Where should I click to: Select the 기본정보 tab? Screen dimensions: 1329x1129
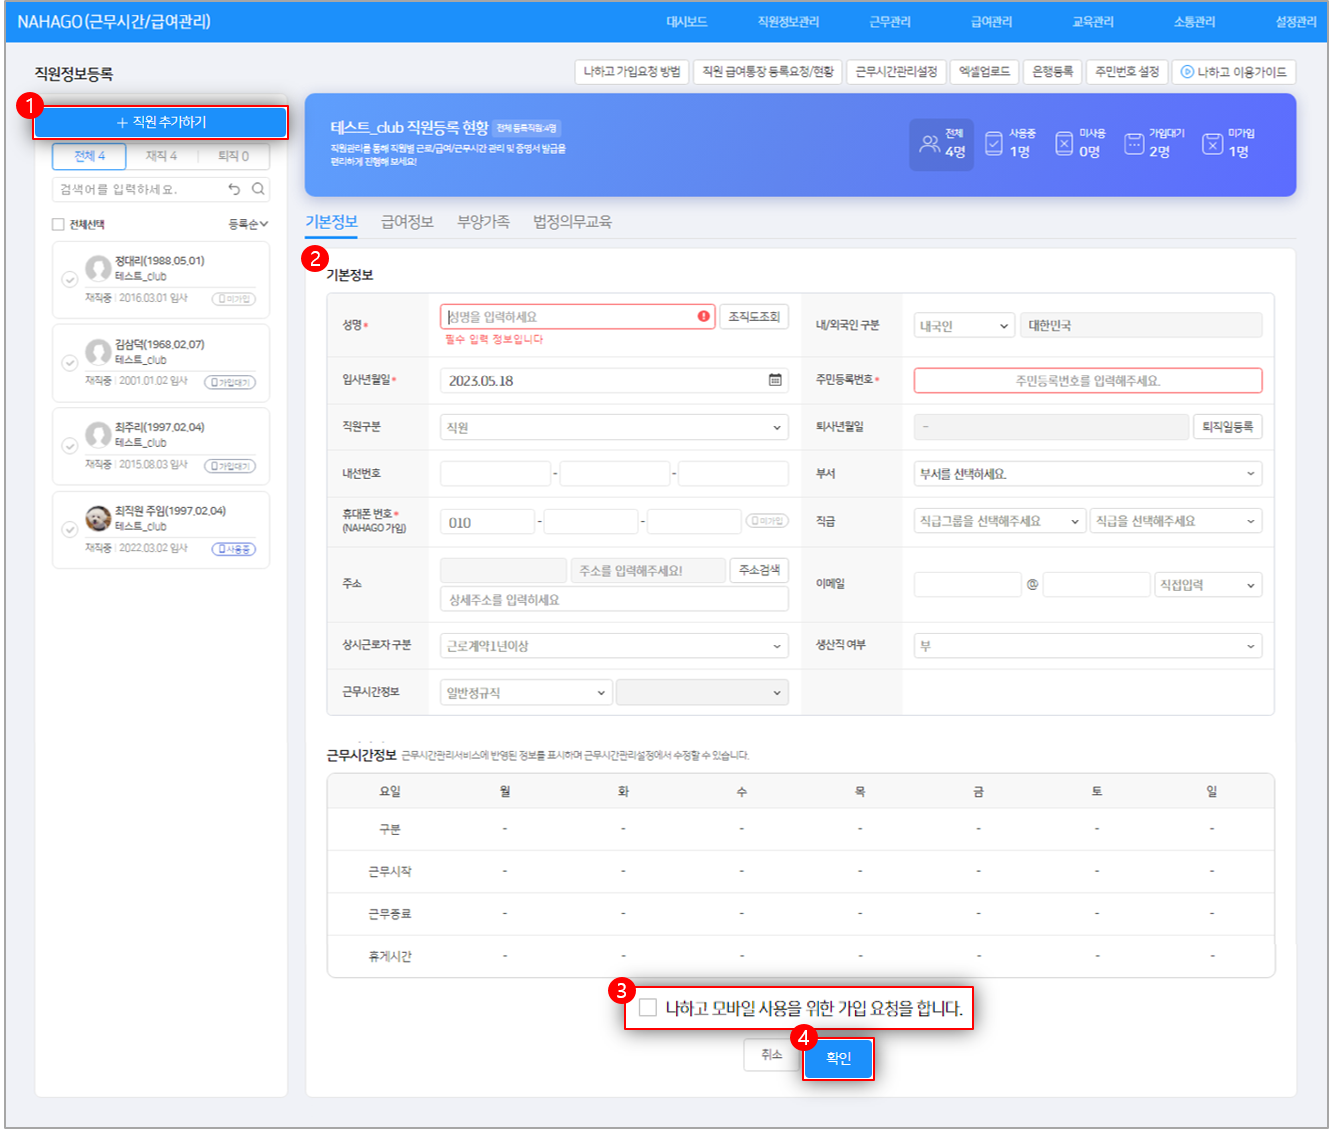coord(331,222)
